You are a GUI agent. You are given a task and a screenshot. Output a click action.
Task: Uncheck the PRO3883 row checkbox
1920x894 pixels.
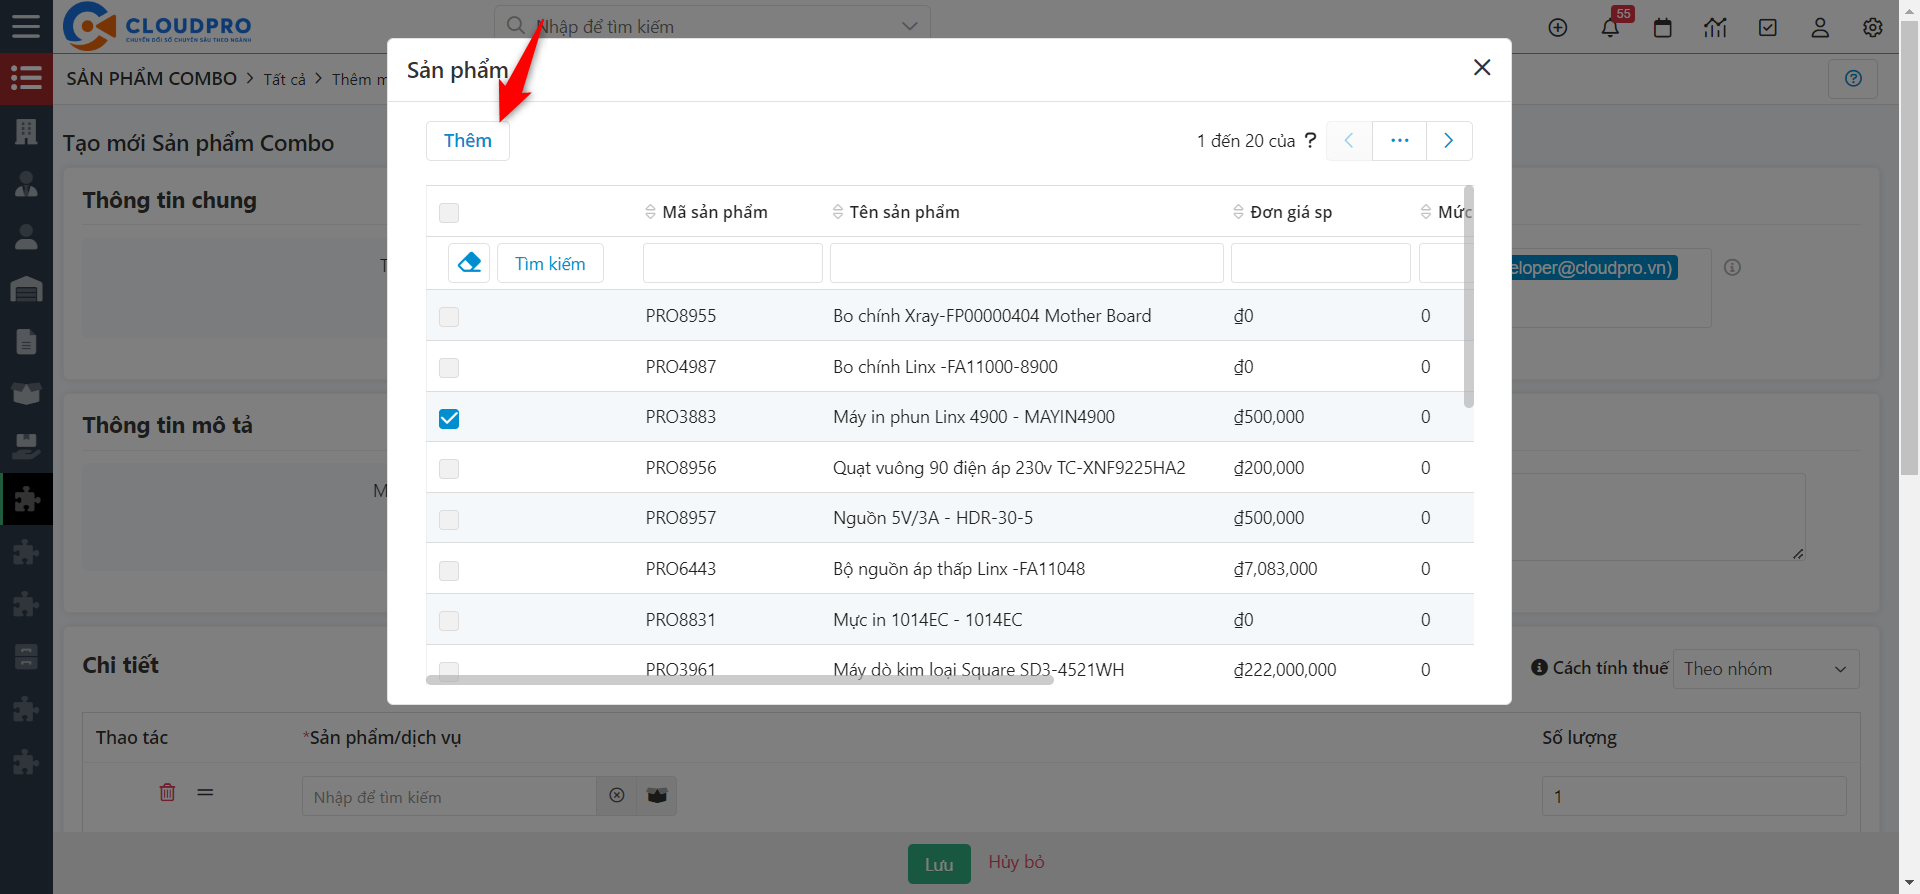[449, 418]
